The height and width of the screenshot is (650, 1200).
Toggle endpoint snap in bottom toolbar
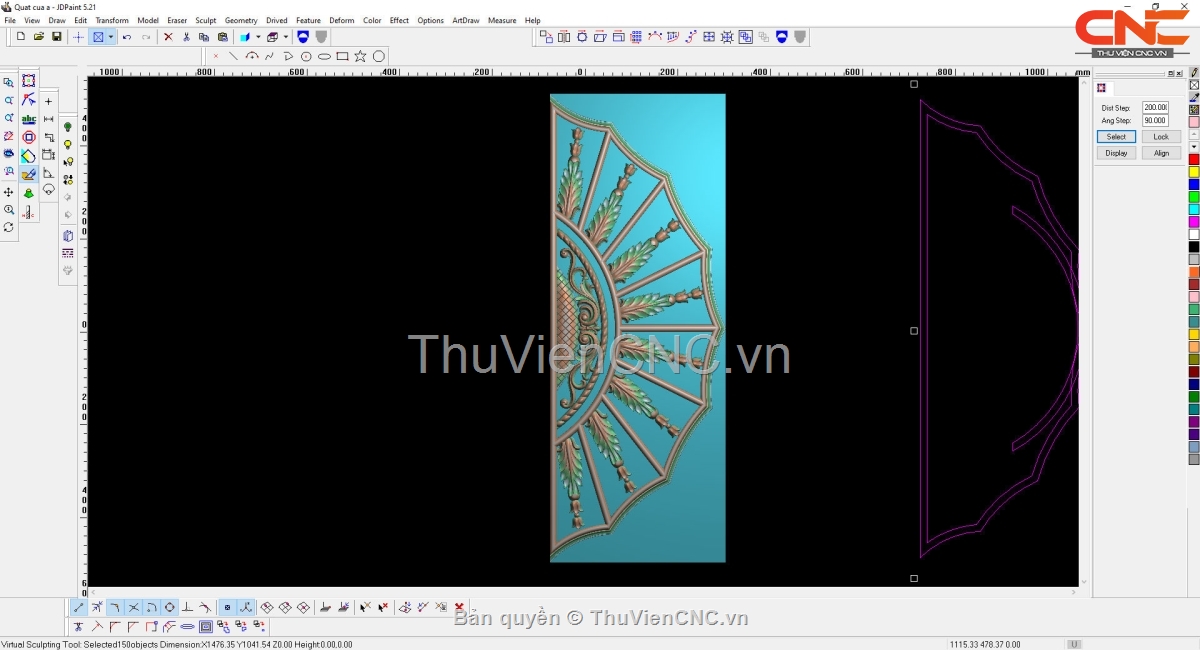[x=79, y=607]
